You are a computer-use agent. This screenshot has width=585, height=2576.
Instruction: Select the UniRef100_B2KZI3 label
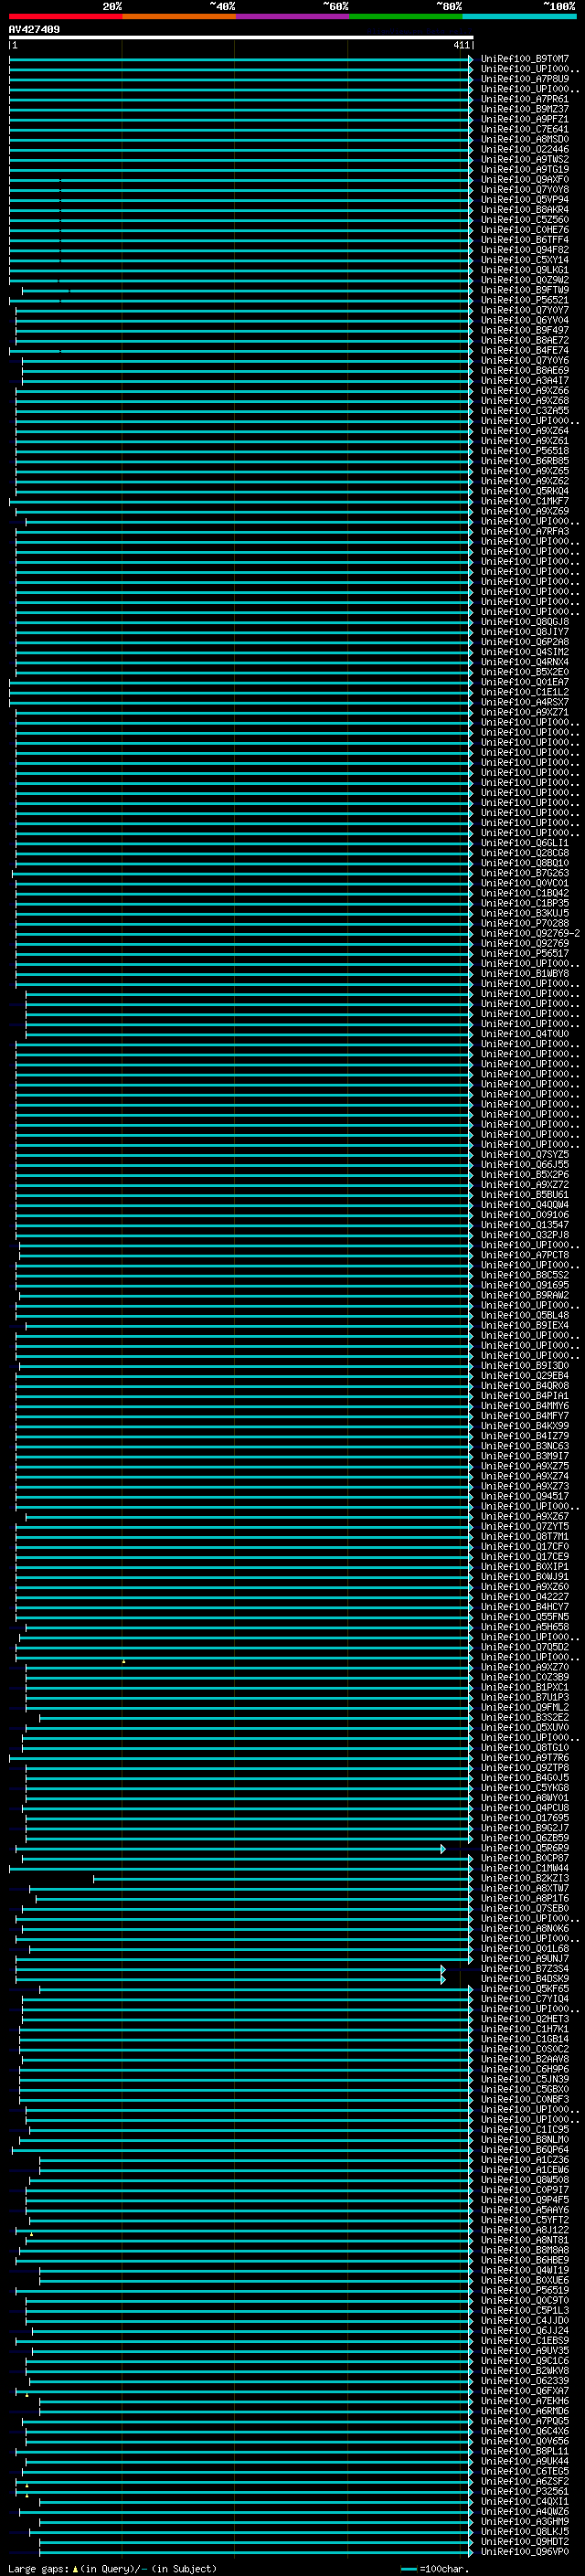click(x=525, y=1878)
